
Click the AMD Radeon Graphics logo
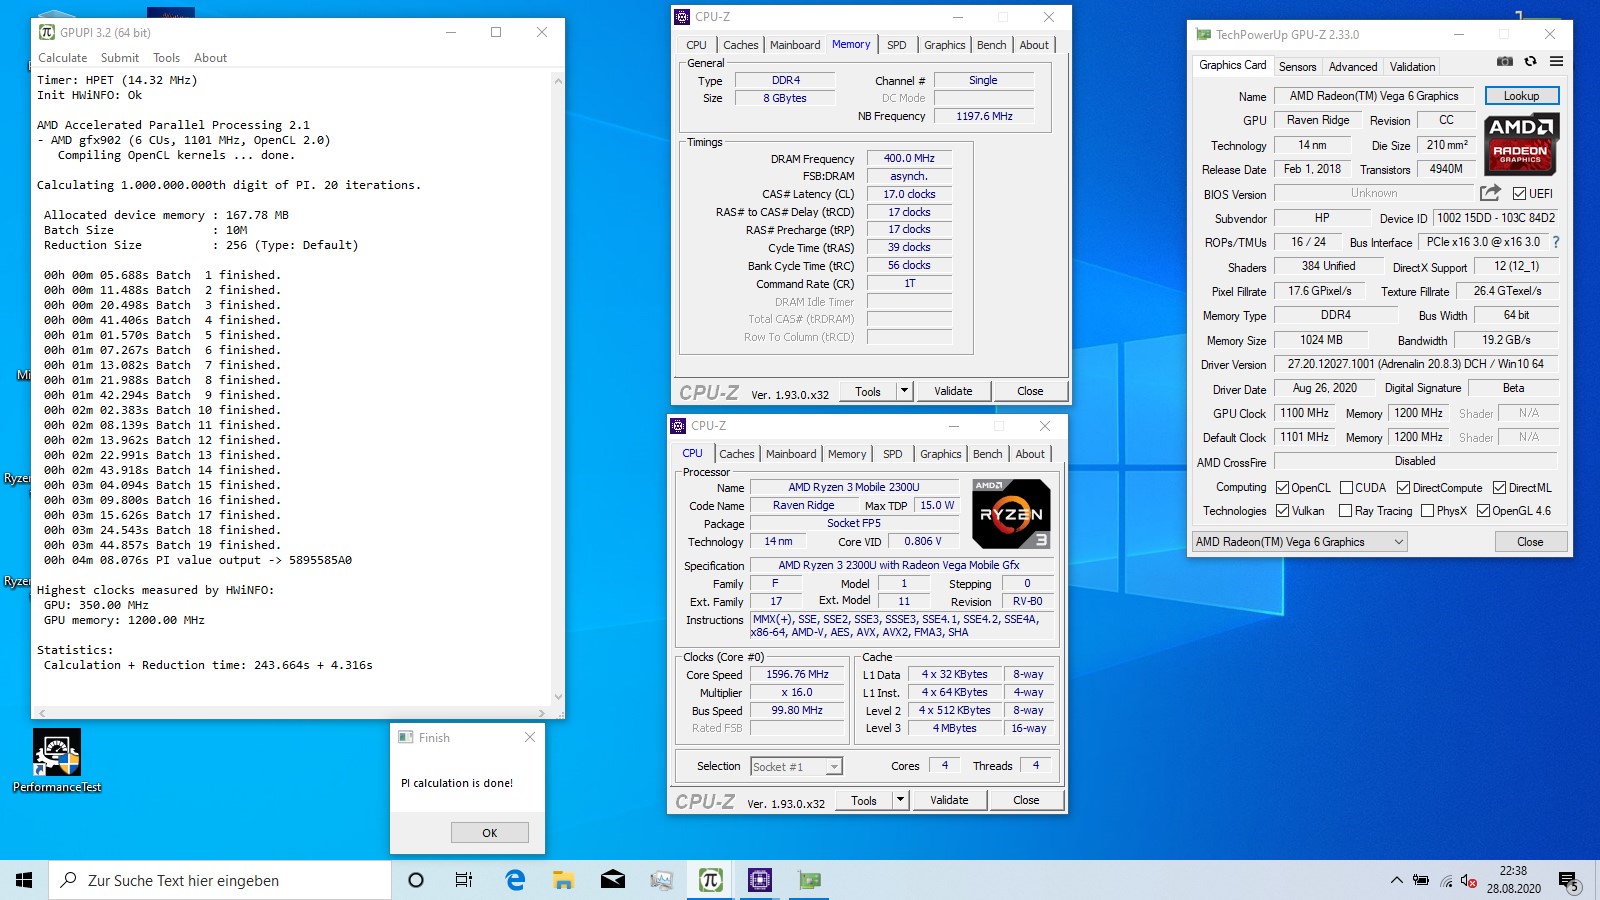tap(1520, 143)
